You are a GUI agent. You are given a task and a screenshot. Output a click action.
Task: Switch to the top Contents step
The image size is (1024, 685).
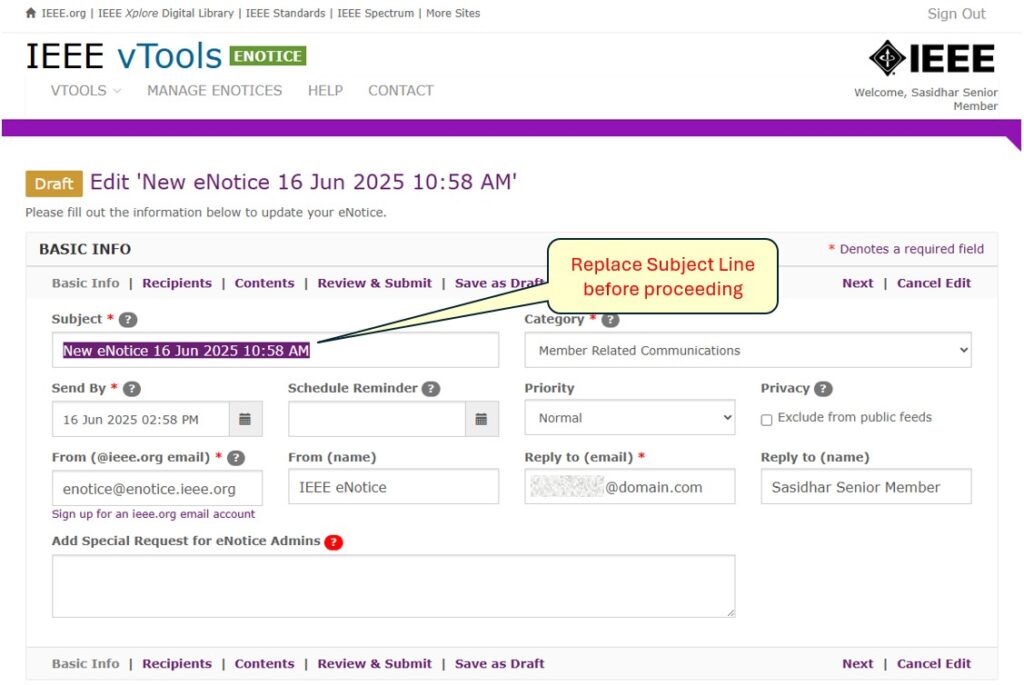point(264,283)
